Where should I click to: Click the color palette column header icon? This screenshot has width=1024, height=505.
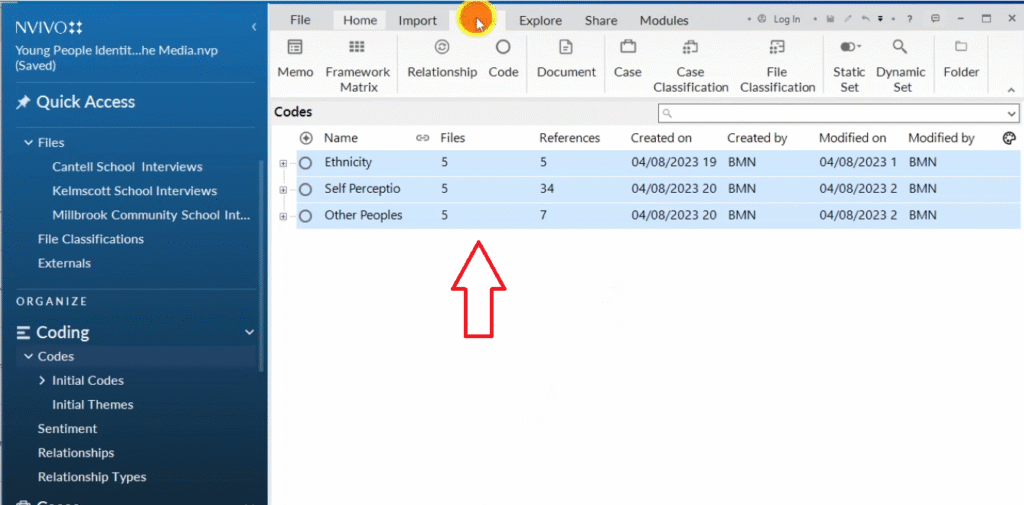pos(1009,138)
